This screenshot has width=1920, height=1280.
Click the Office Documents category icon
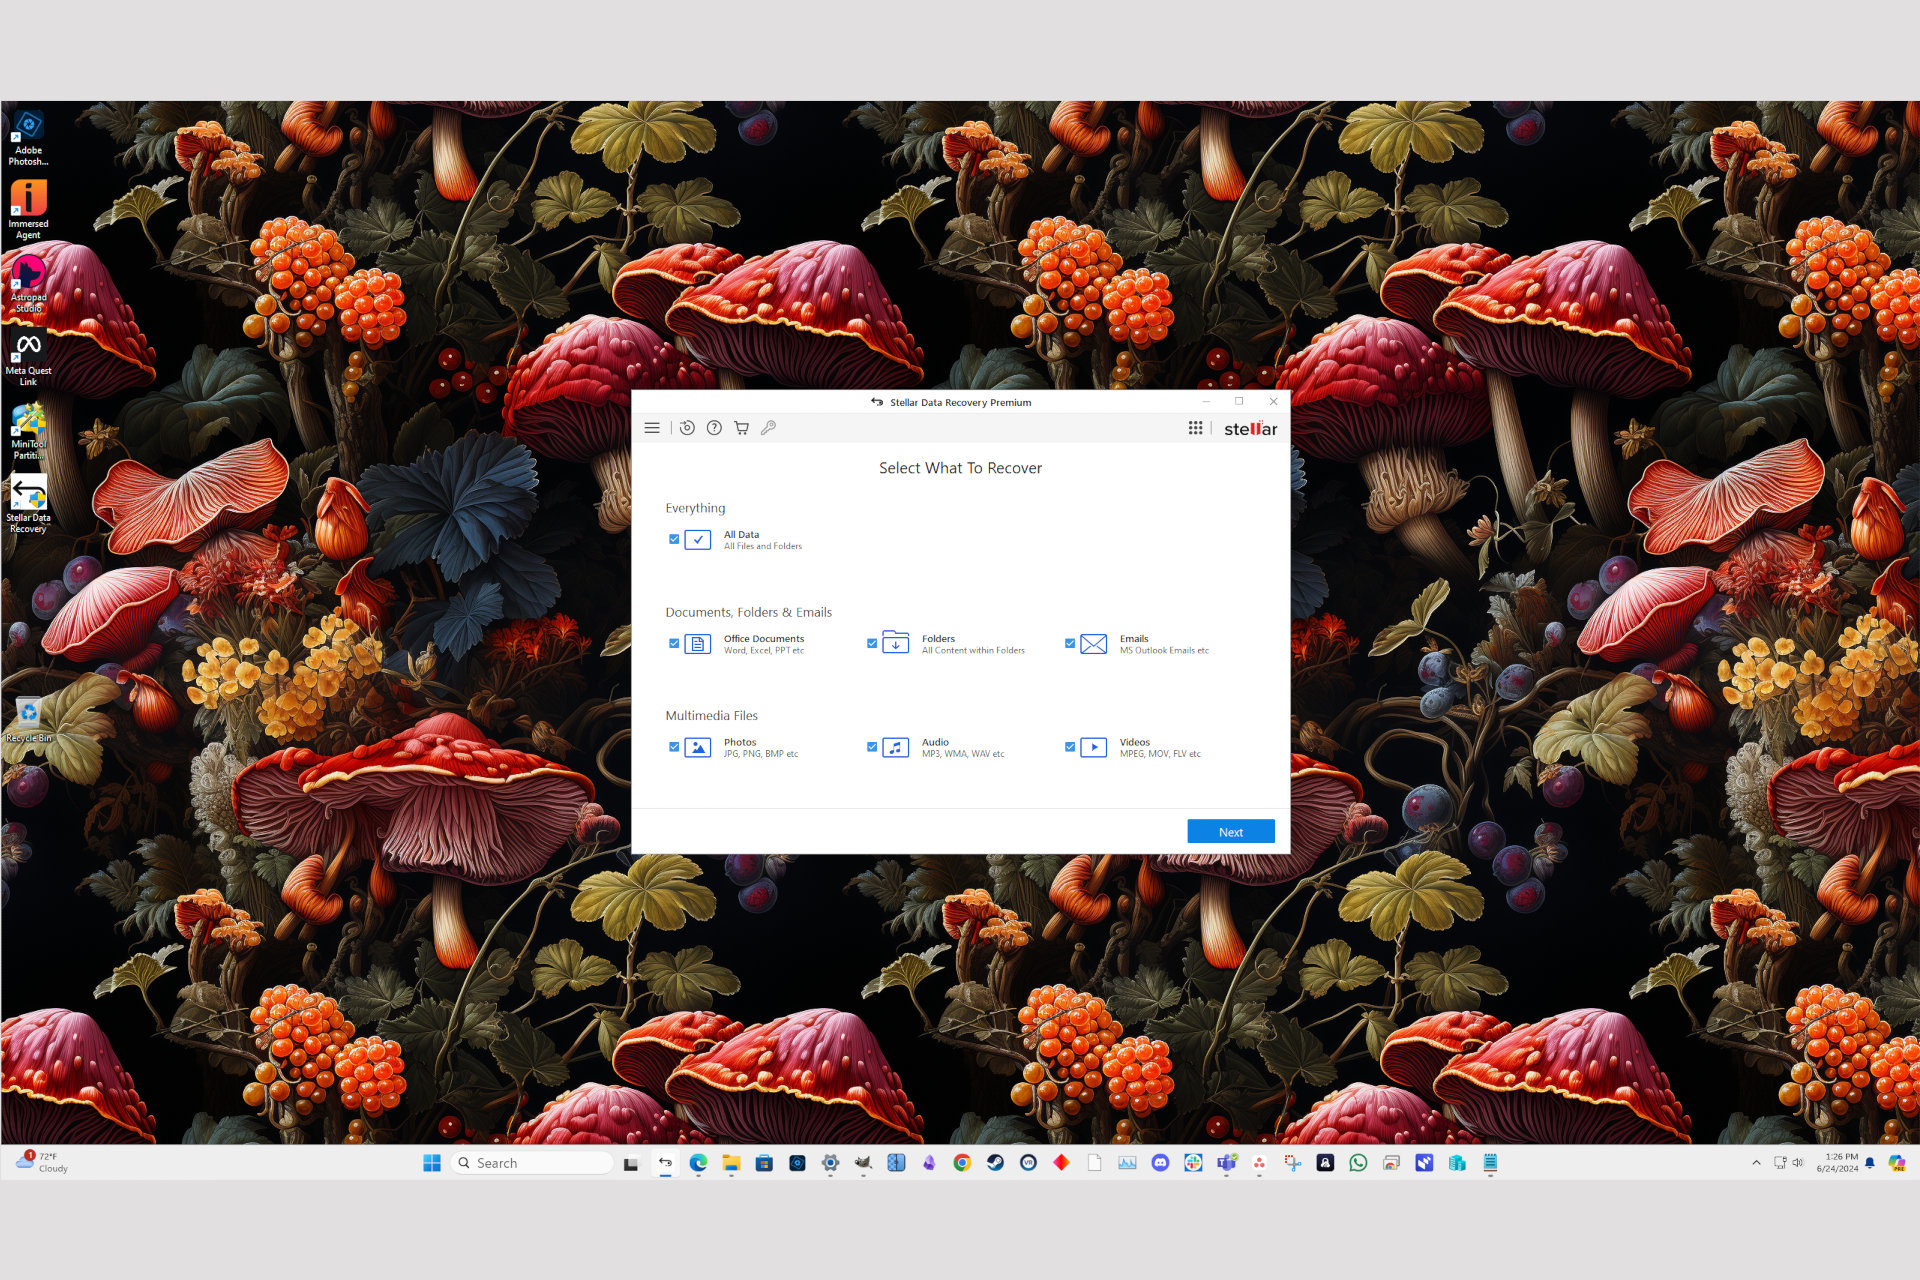click(697, 643)
